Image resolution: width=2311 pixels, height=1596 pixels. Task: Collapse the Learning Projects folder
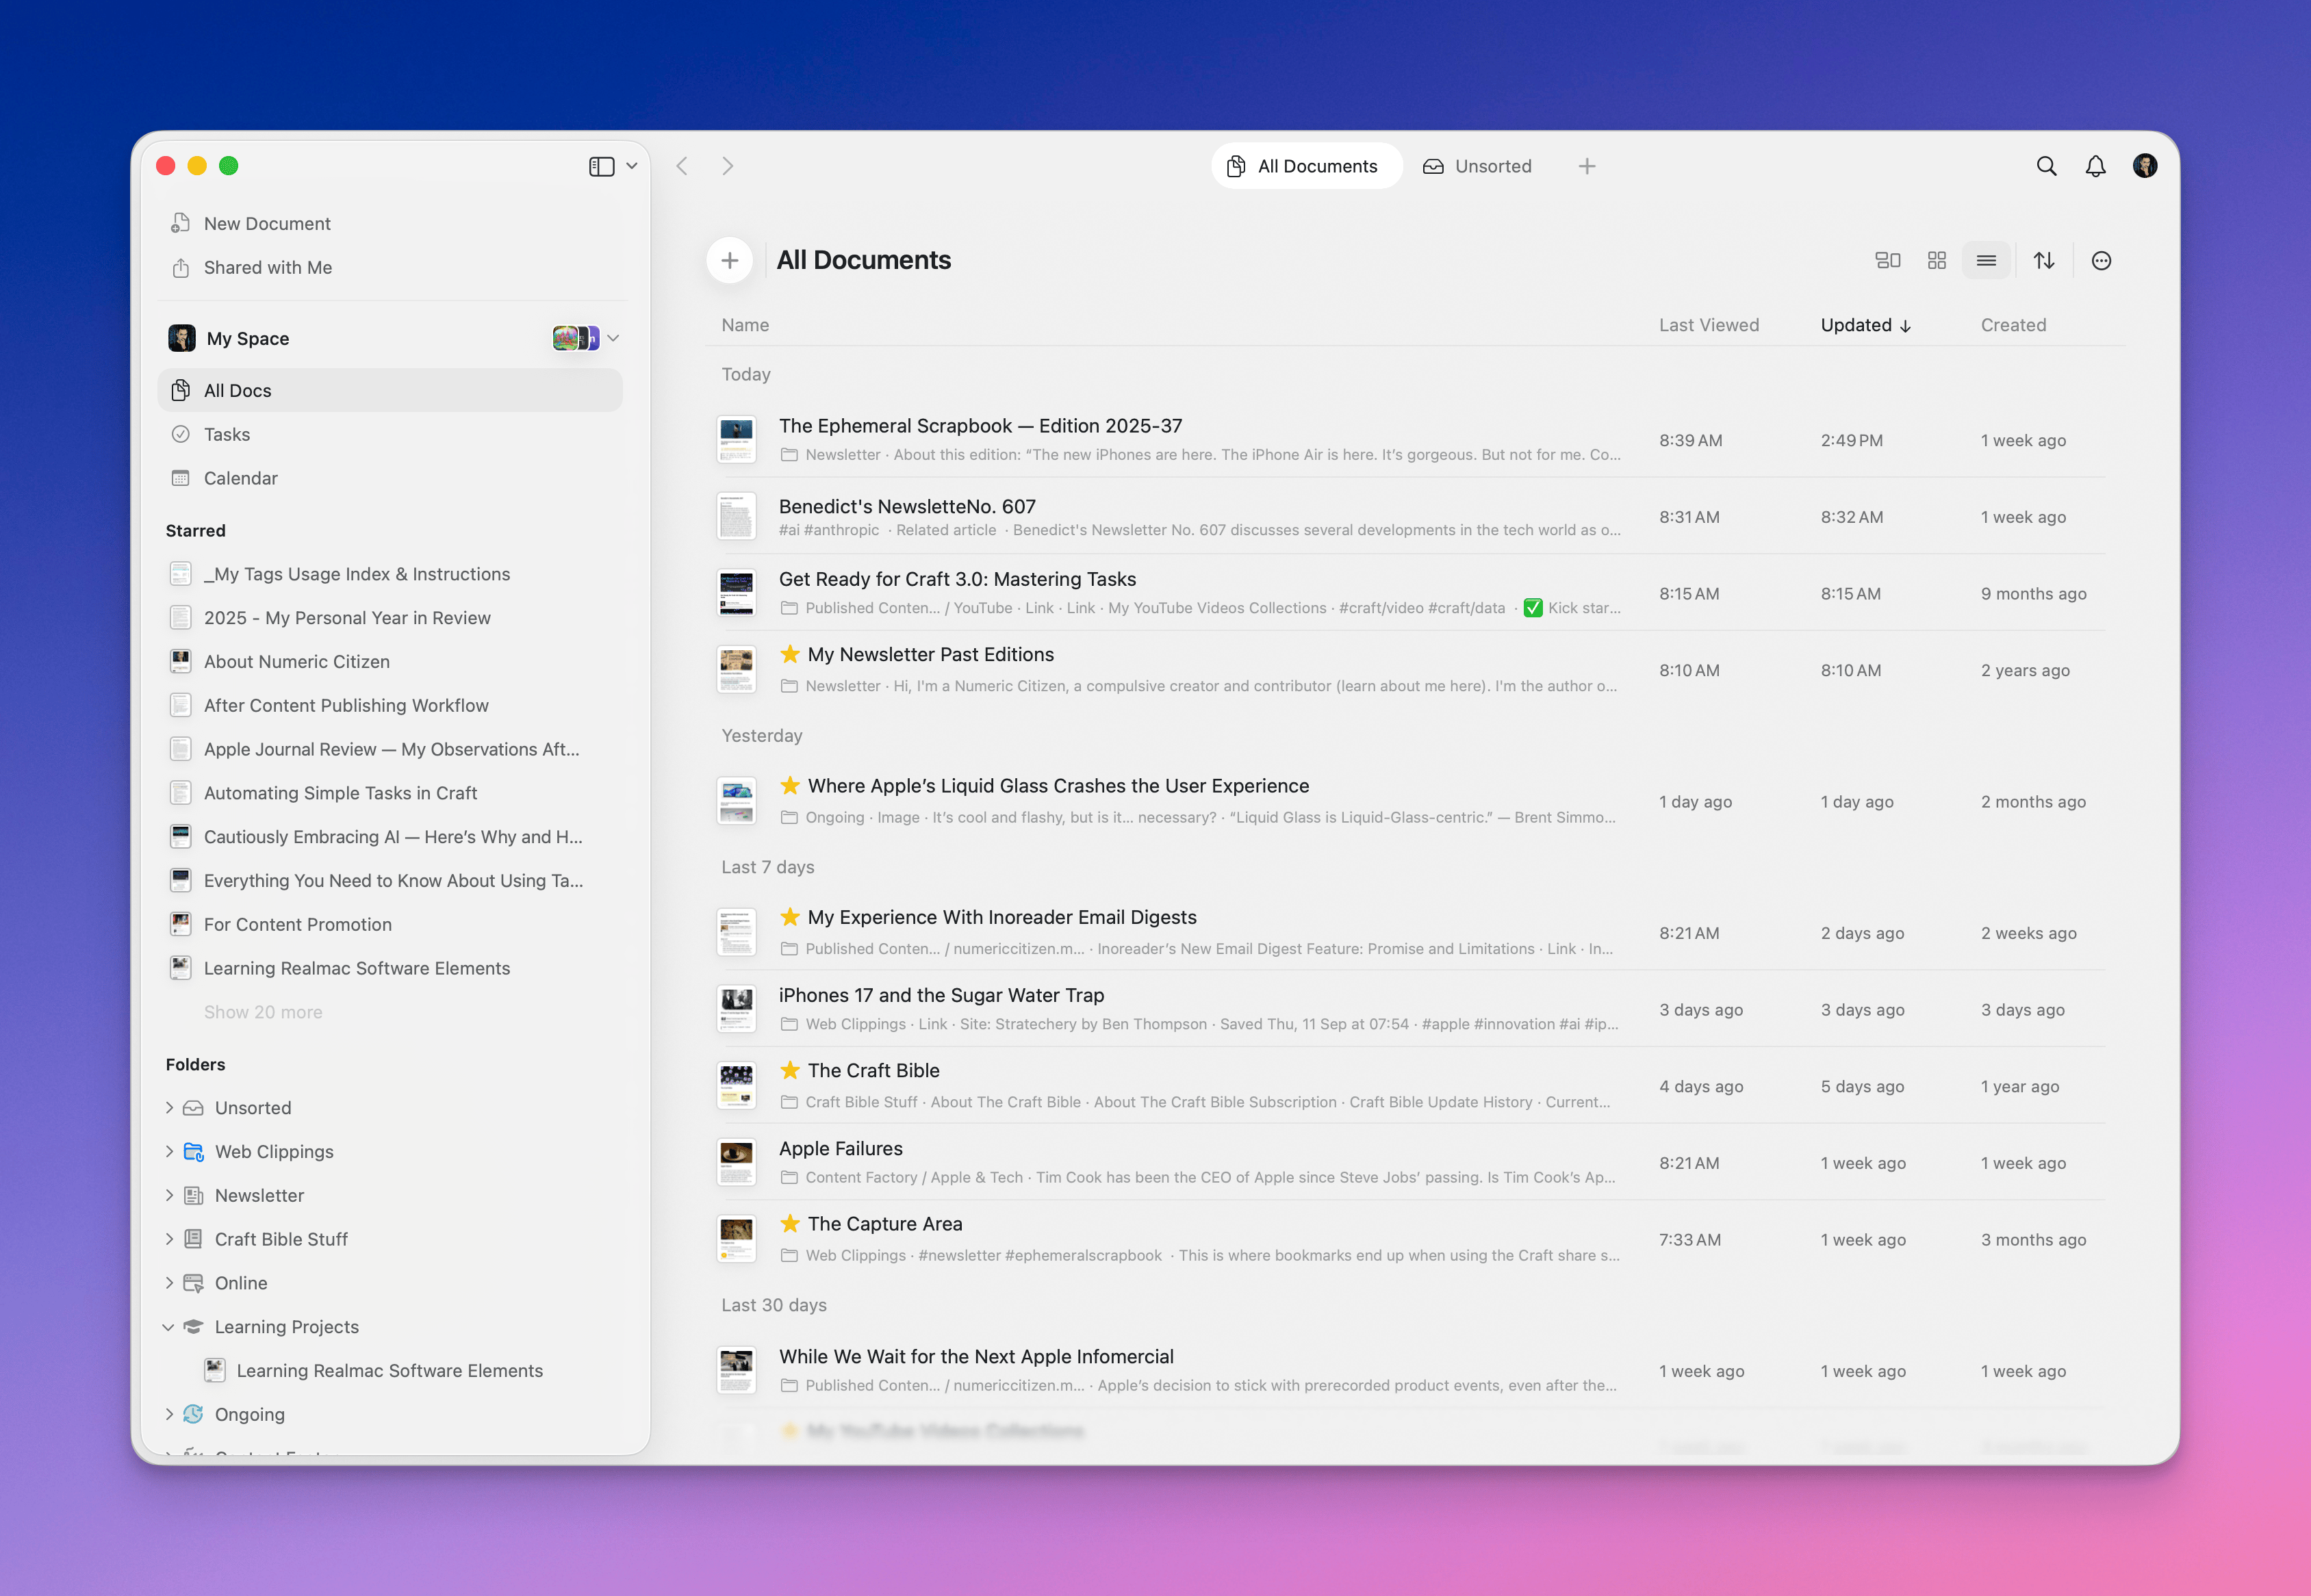168,1327
